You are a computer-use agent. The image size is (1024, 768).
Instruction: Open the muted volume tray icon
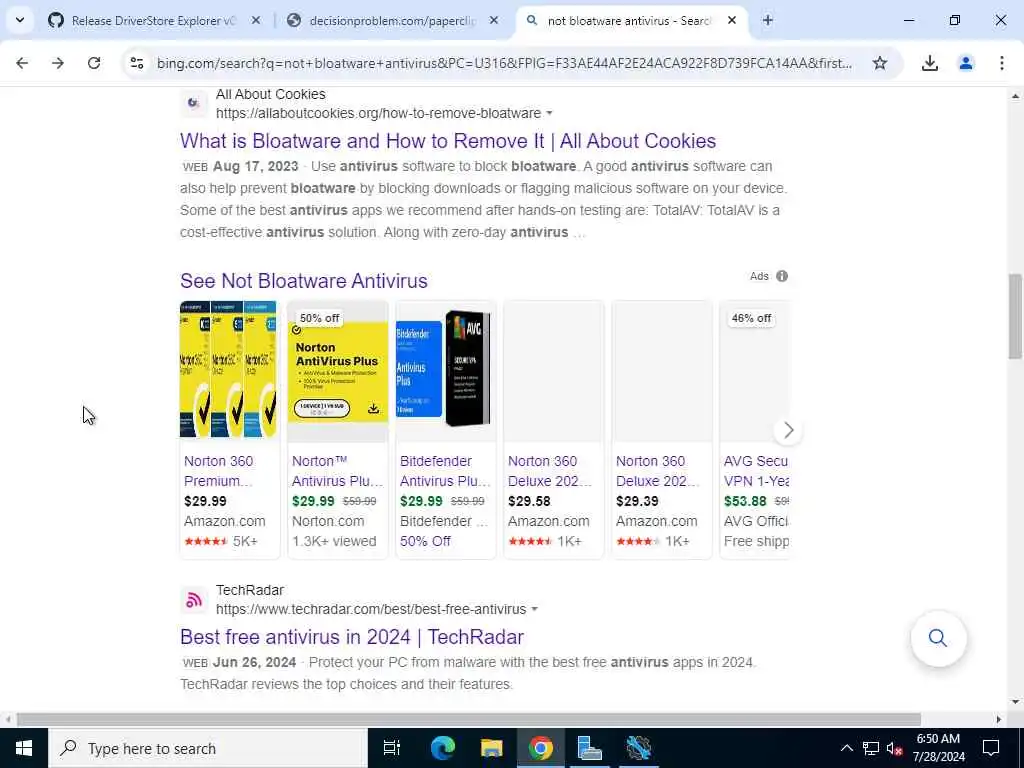[x=894, y=748]
